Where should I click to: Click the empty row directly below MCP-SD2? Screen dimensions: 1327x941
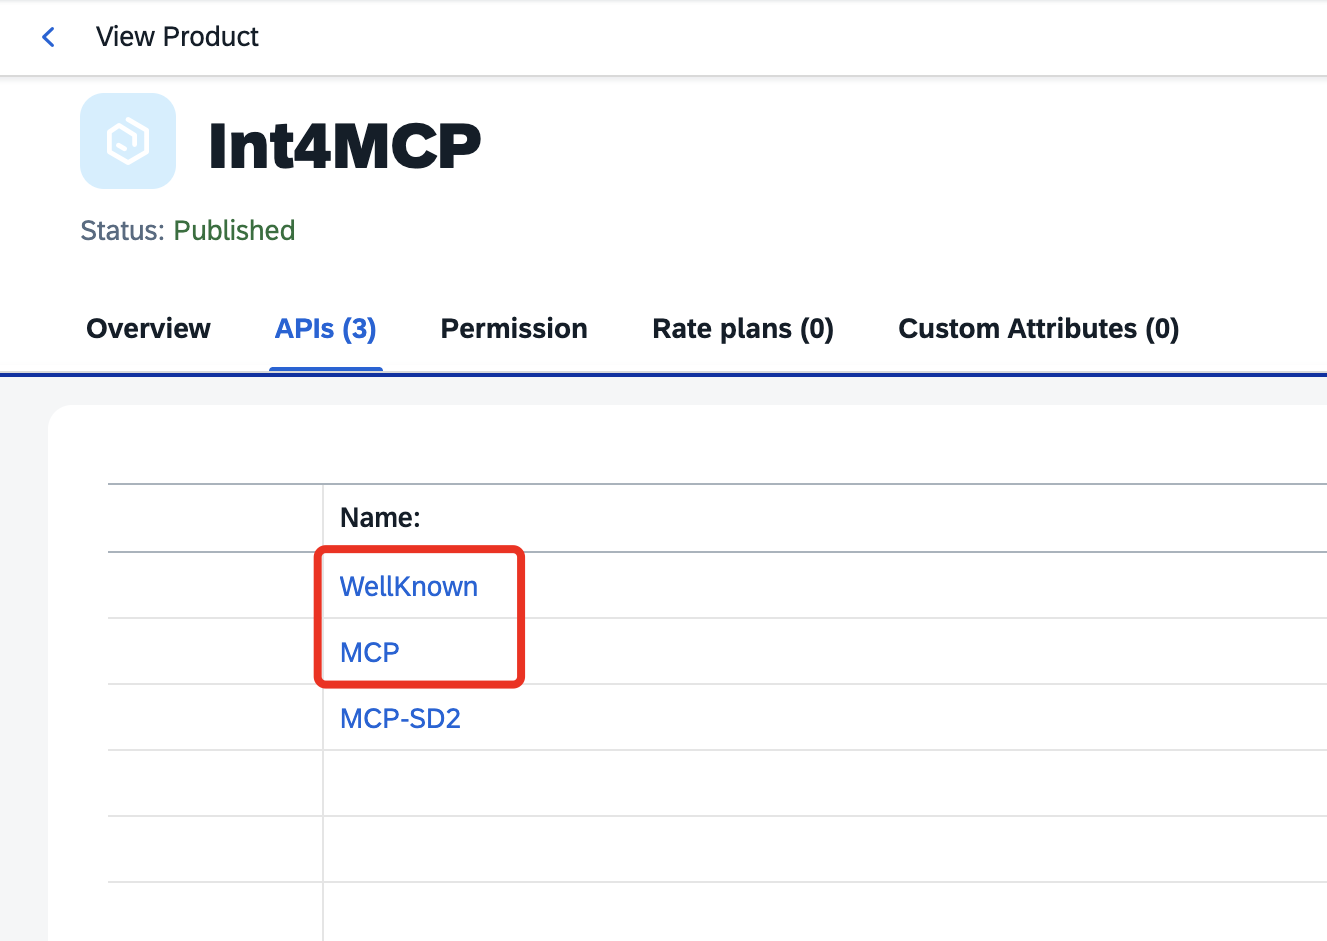click(x=825, y=783)
